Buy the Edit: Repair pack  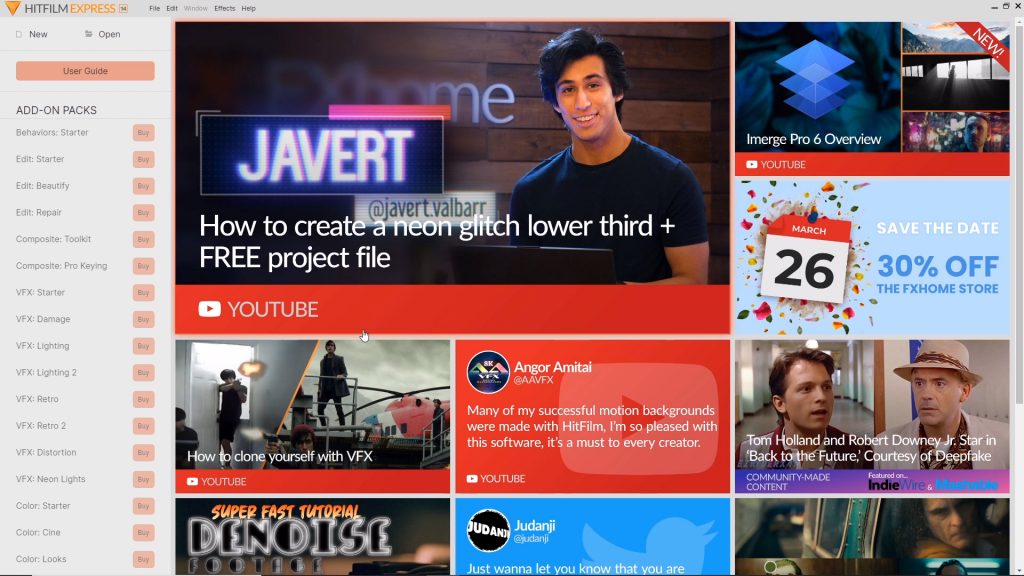(x=144, y=213)
